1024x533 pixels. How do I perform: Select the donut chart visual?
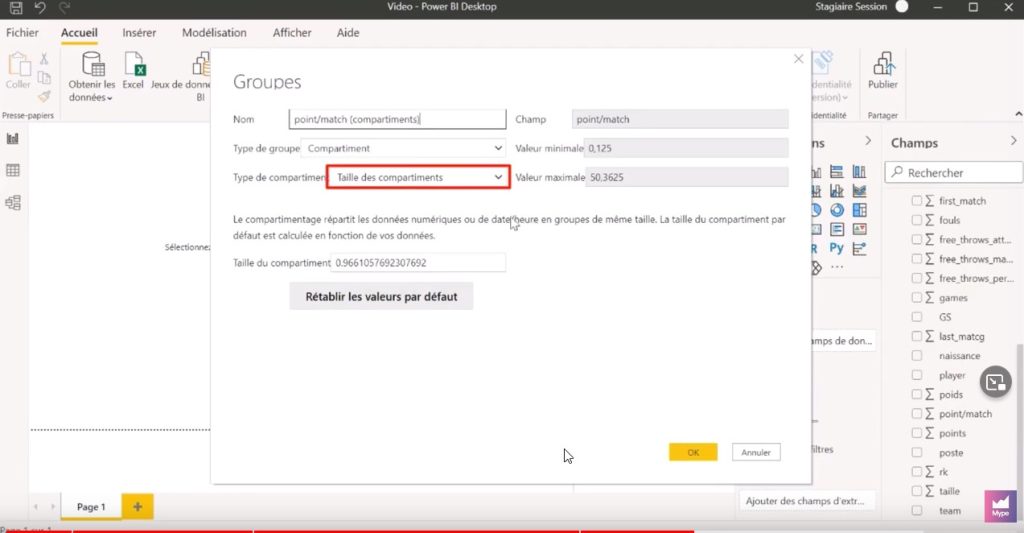point(837,210)
